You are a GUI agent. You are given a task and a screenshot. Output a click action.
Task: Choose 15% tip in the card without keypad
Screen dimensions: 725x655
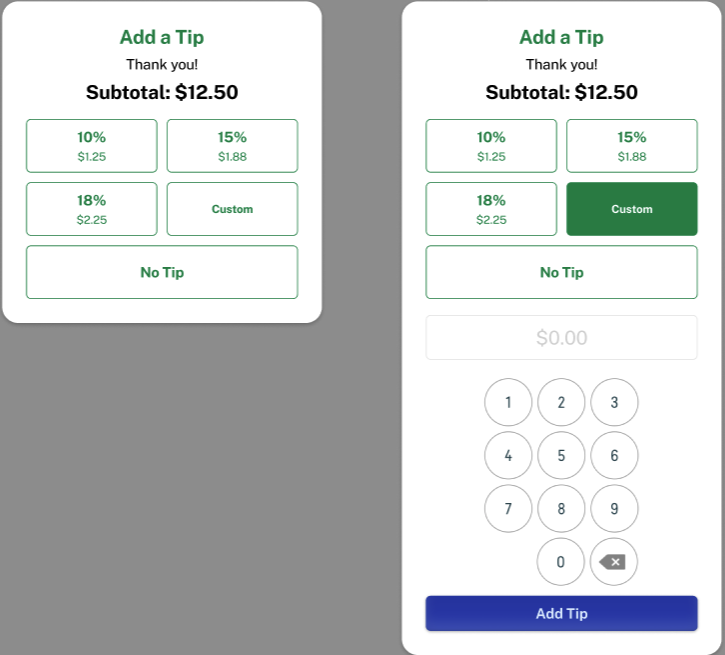click(232, 146)
